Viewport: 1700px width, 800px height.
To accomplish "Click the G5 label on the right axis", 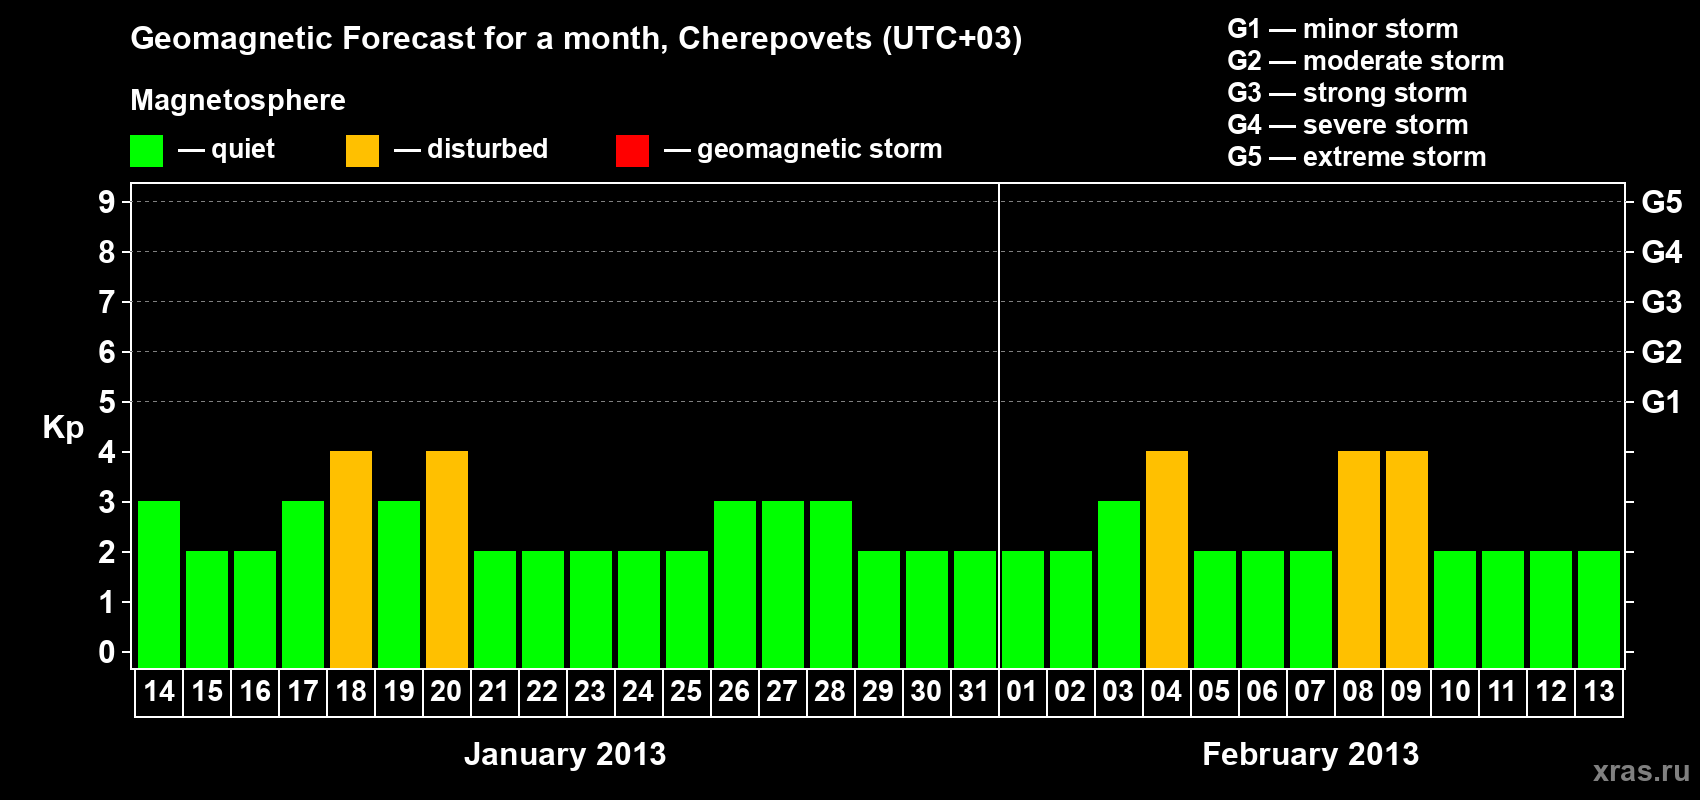I will 1662,202.
